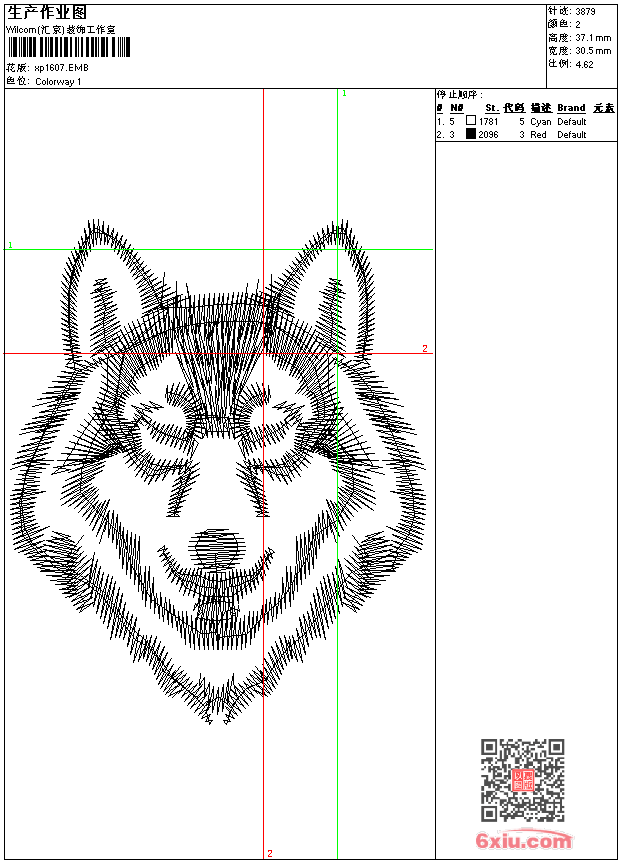Click the height value 37.1 mm

tap(591, 37)
